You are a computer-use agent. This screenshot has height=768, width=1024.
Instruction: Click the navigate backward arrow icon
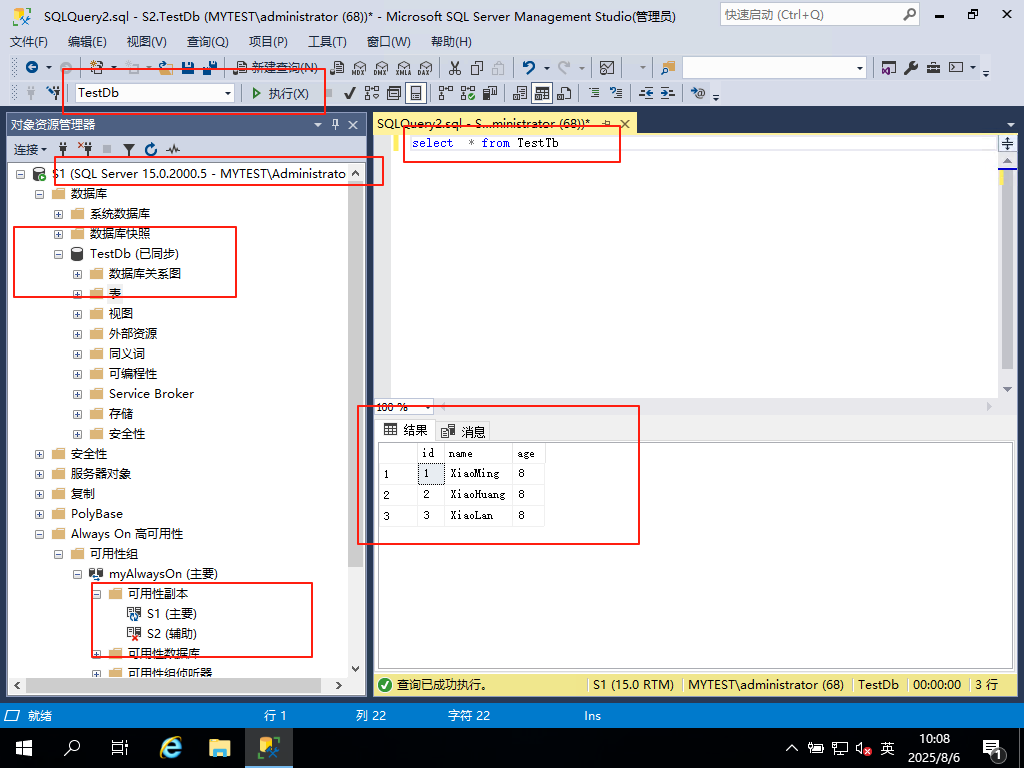tap(31, 67)
